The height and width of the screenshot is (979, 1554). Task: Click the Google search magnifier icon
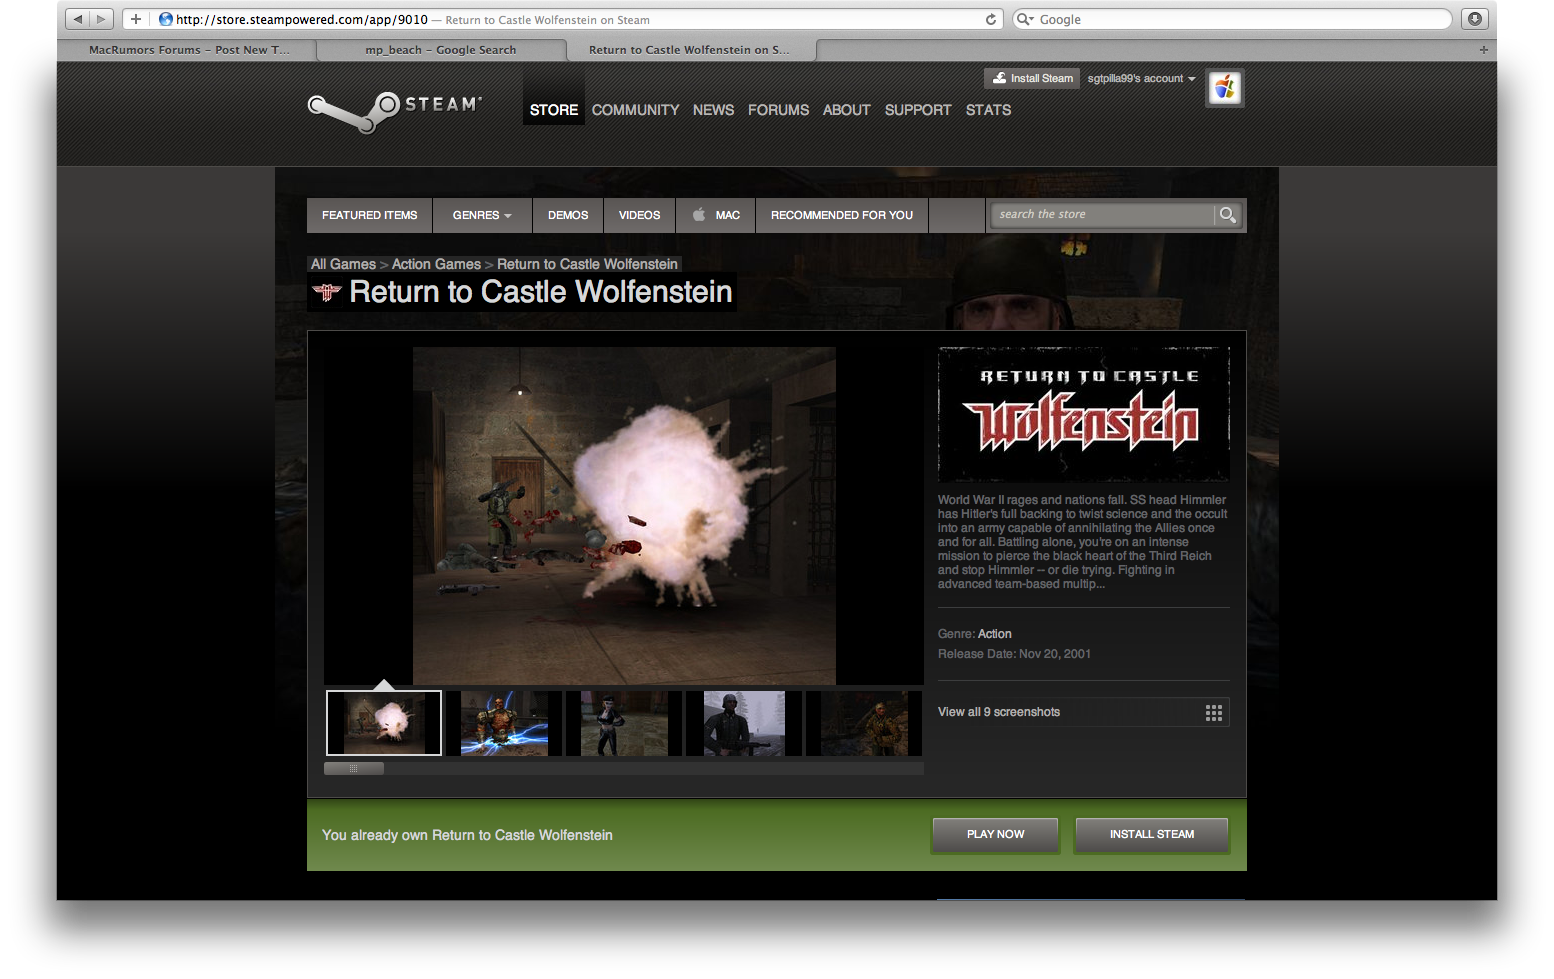pyautogui.click(x=1025, y=19)
